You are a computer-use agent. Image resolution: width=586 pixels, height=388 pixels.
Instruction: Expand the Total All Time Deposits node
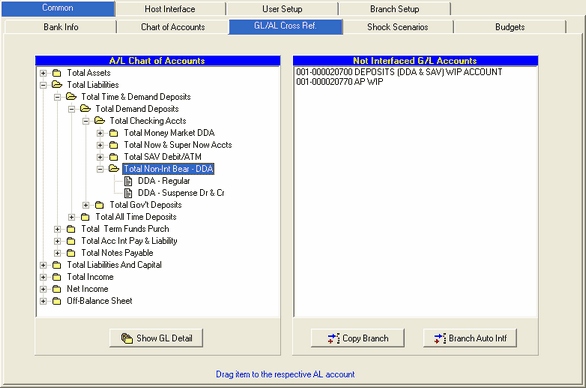[x=72, y=217]
